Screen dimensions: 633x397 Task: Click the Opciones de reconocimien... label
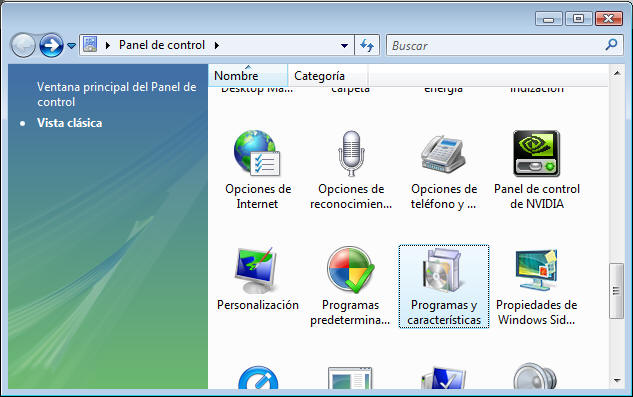coord(351,196)
